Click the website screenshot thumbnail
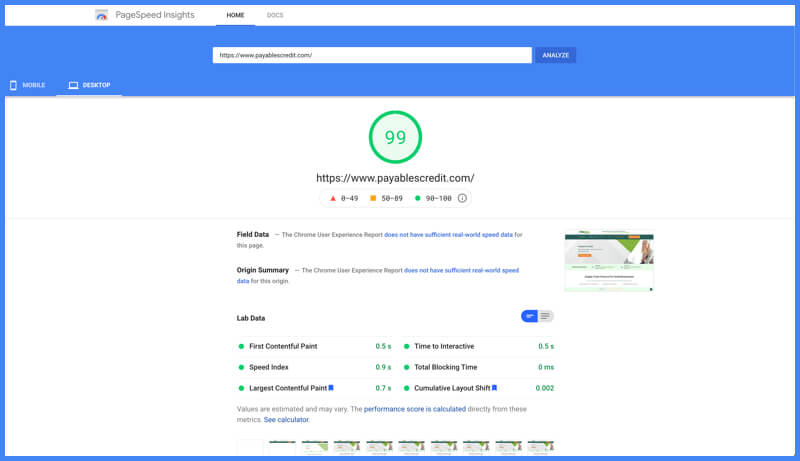The image size is (800, 461). click(x=609, y=261)
